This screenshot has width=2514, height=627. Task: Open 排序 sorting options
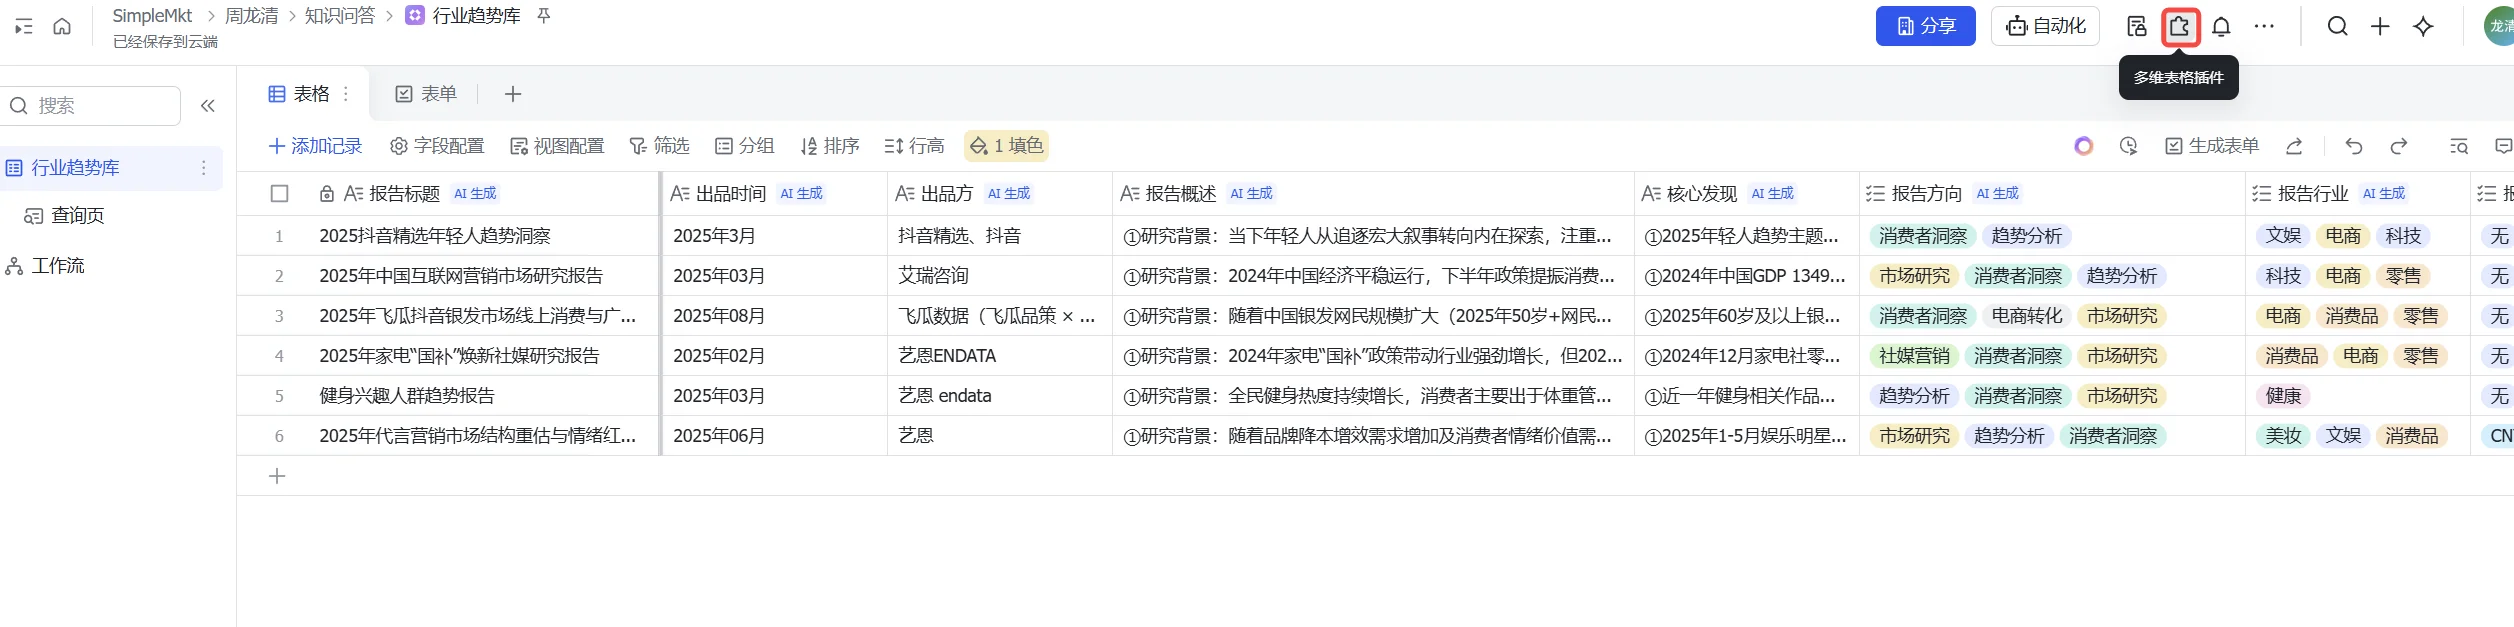[x=830, y=146]
